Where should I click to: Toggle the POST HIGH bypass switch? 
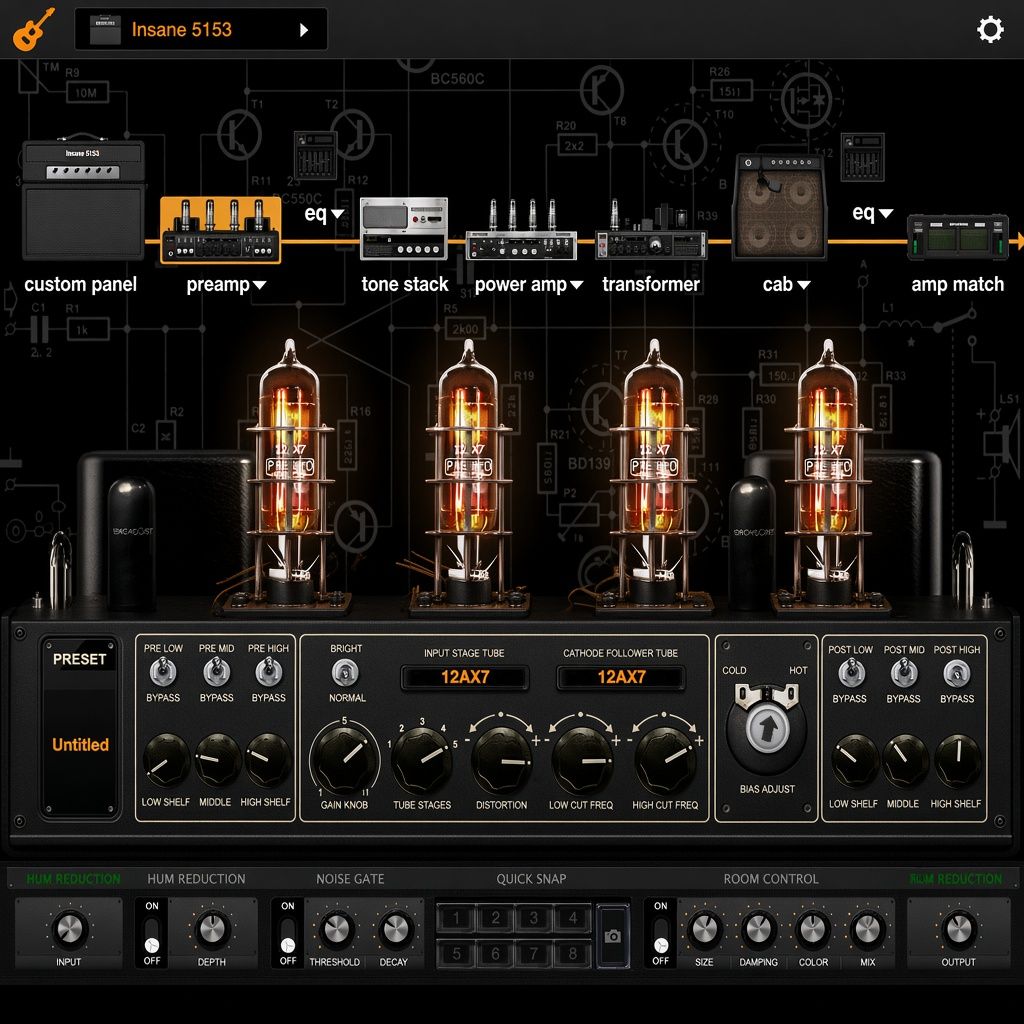(957, 673)
